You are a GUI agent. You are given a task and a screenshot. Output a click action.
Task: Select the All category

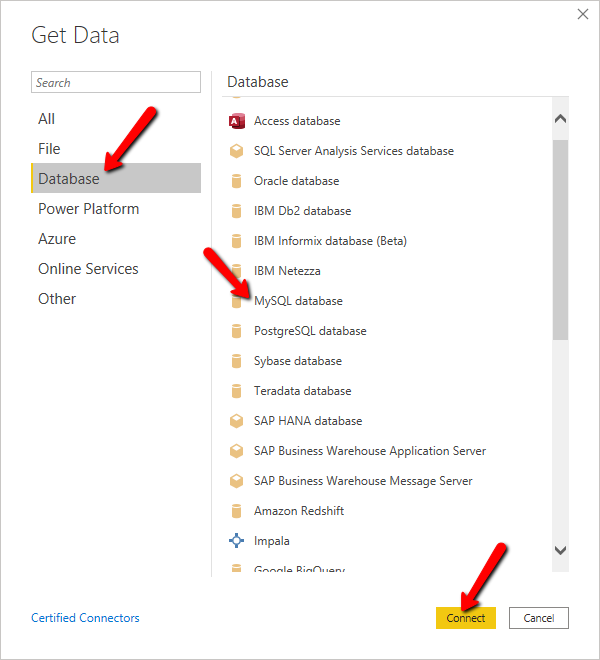[116, 119]
